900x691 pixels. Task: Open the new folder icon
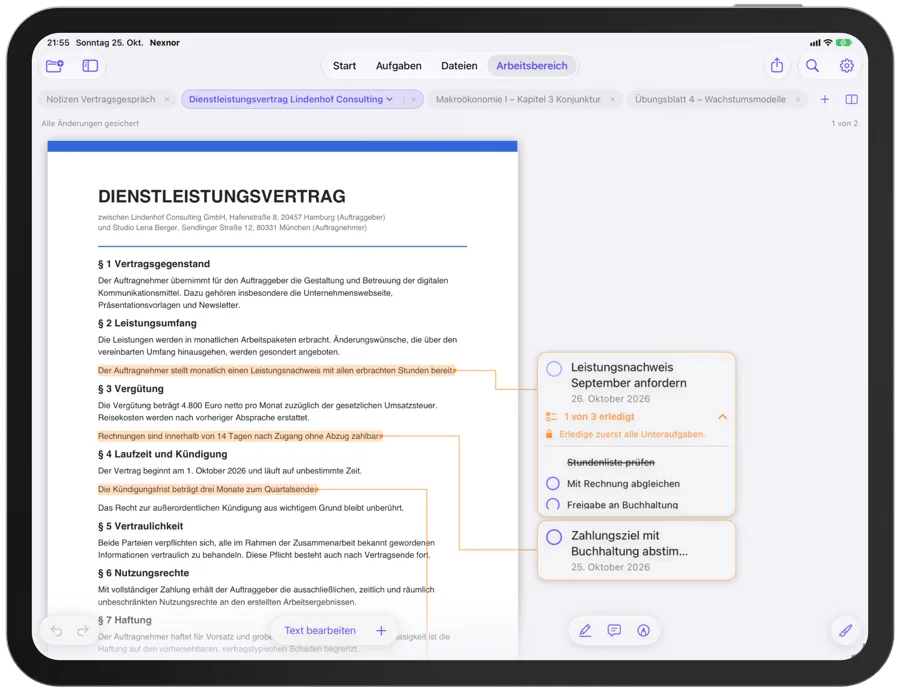(55, 66)
